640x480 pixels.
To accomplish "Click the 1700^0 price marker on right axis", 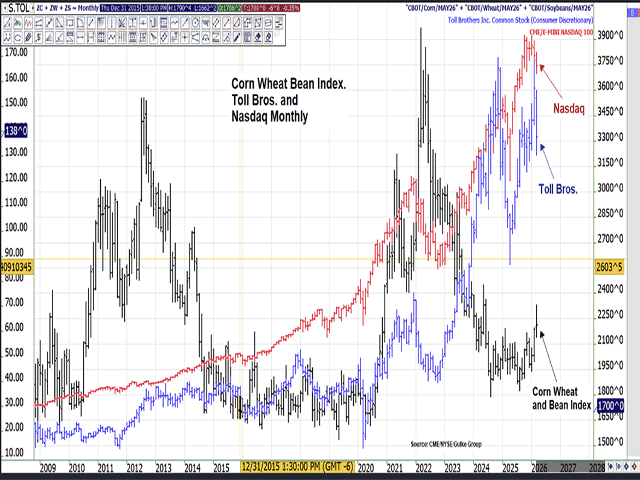I will click(x=610, y=406).
